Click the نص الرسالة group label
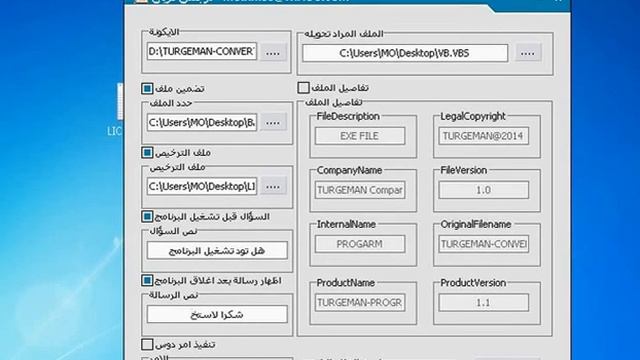 173,295
